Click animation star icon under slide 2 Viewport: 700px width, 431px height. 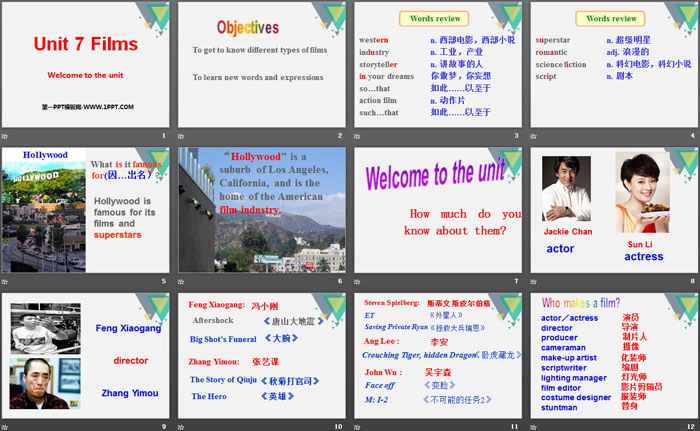(x=181, y=136)
